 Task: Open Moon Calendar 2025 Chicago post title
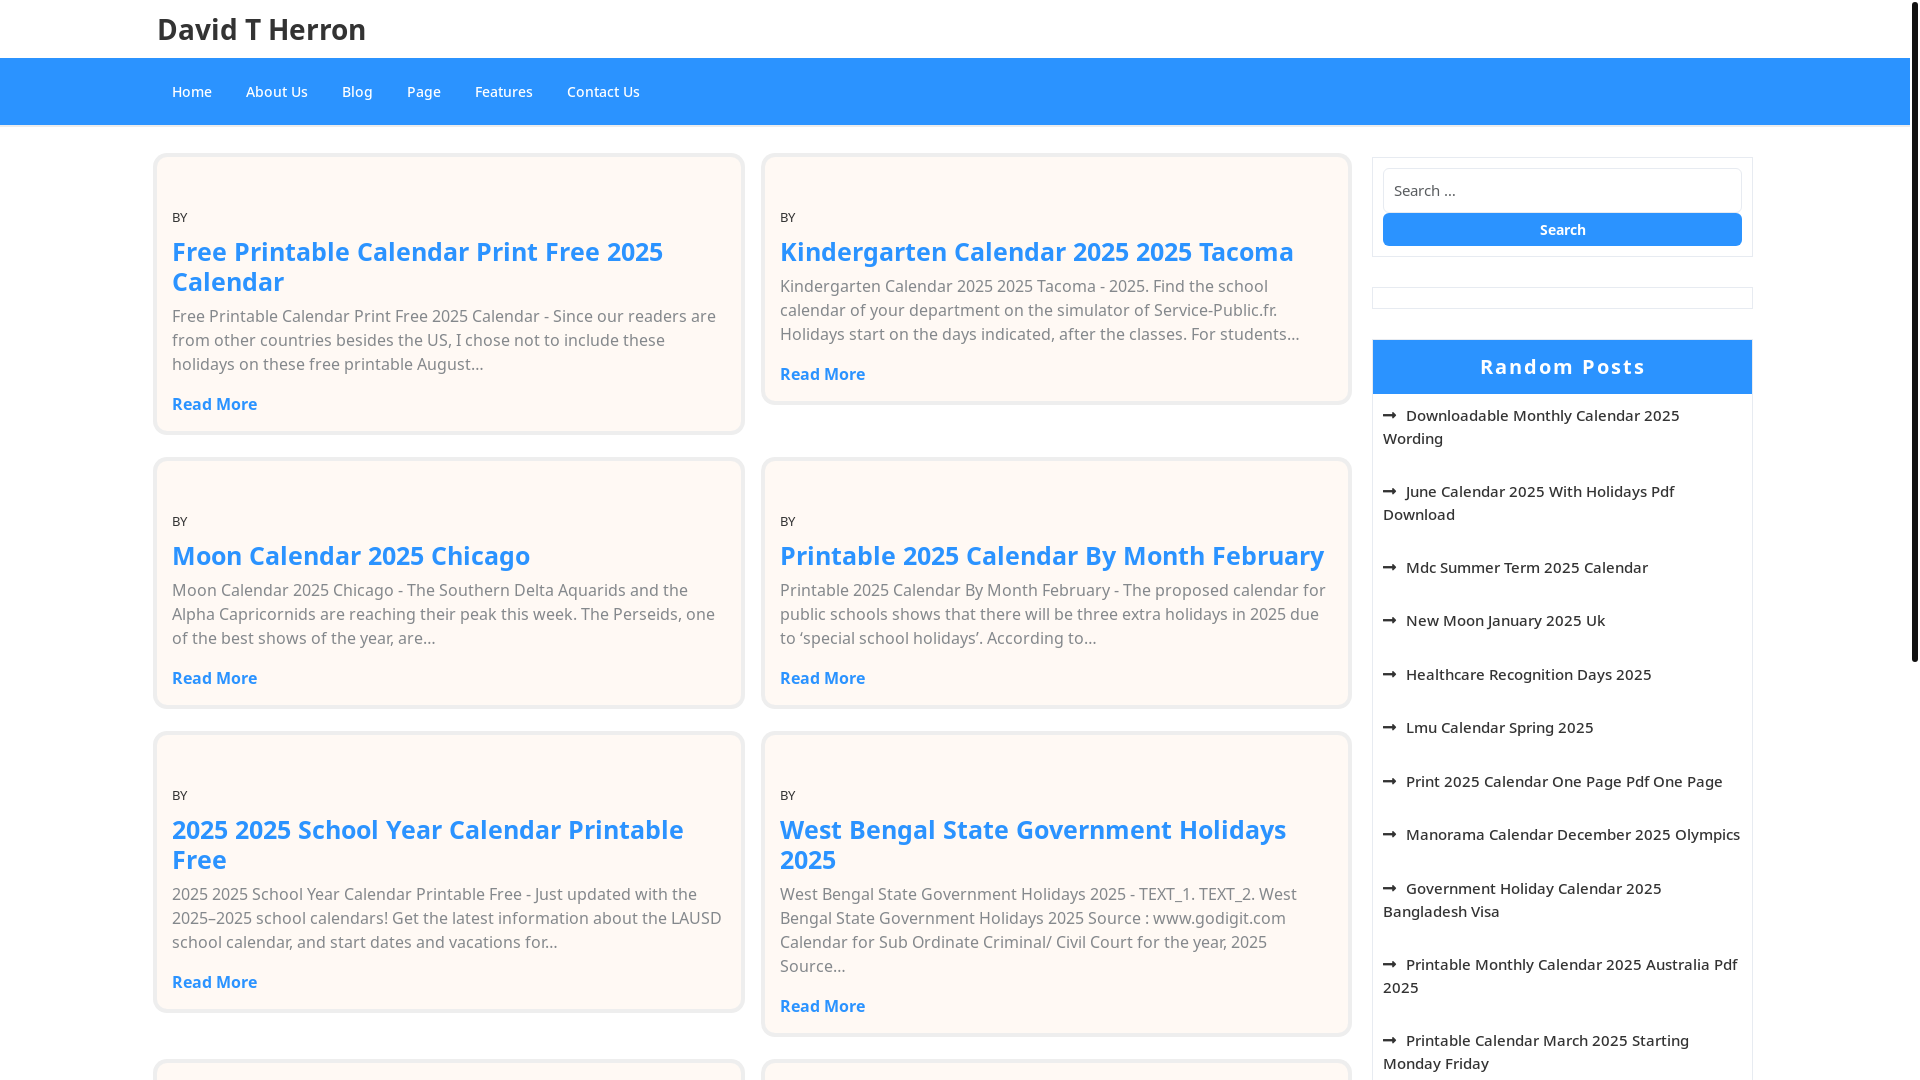click(x=351, y=555)
